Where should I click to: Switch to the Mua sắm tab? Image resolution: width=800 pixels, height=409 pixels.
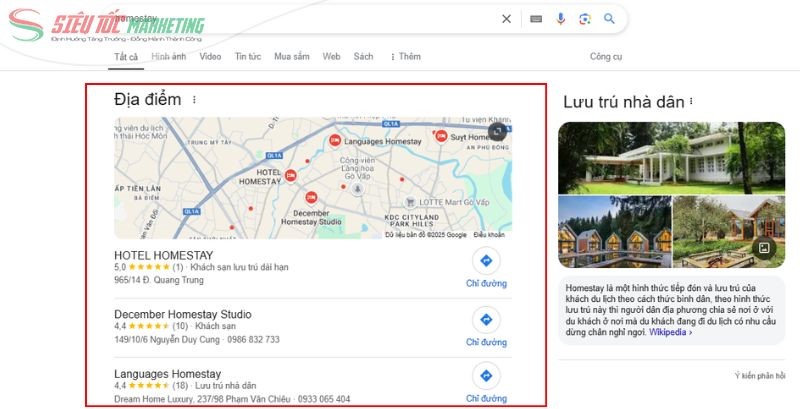coord(292,57)
